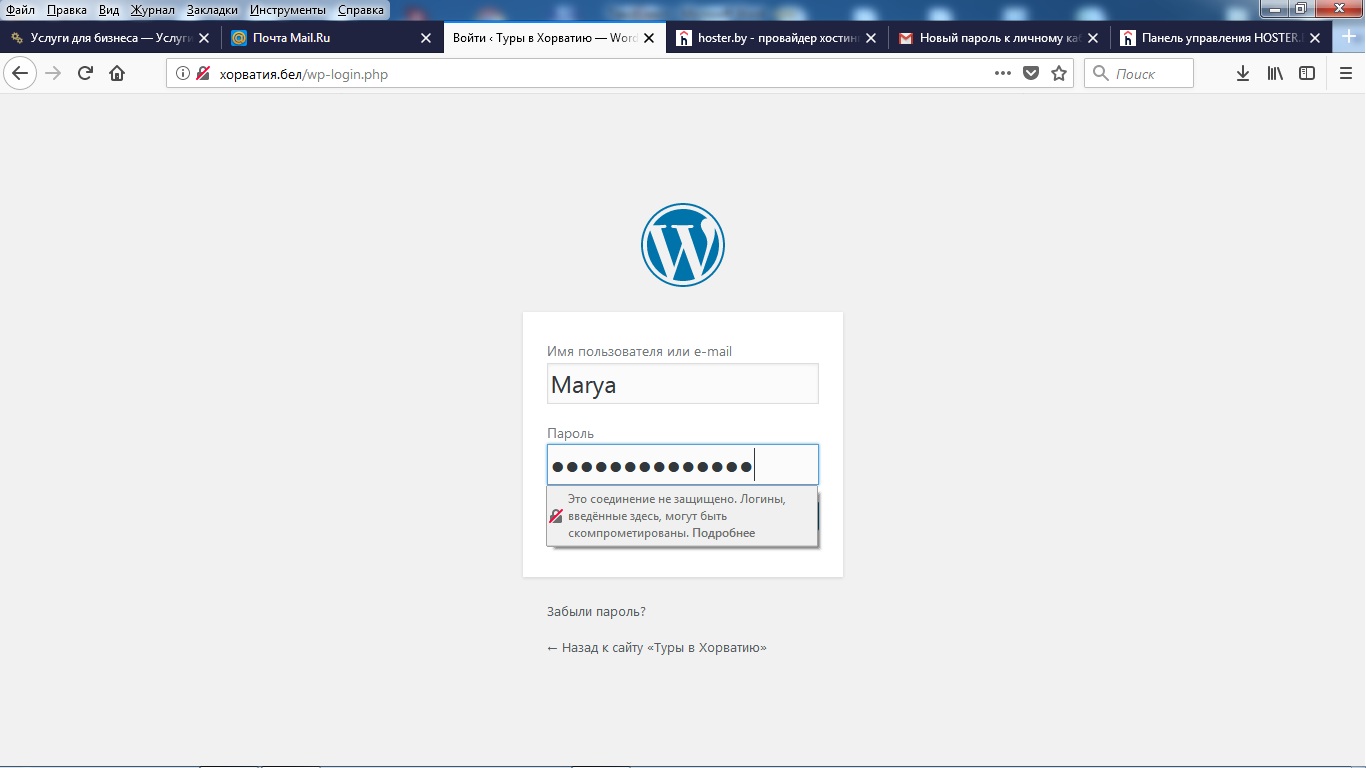1366x768 pixels.
Task: Open the Инструменты menu
Action: pyautogui.click(x=287, y=10)
